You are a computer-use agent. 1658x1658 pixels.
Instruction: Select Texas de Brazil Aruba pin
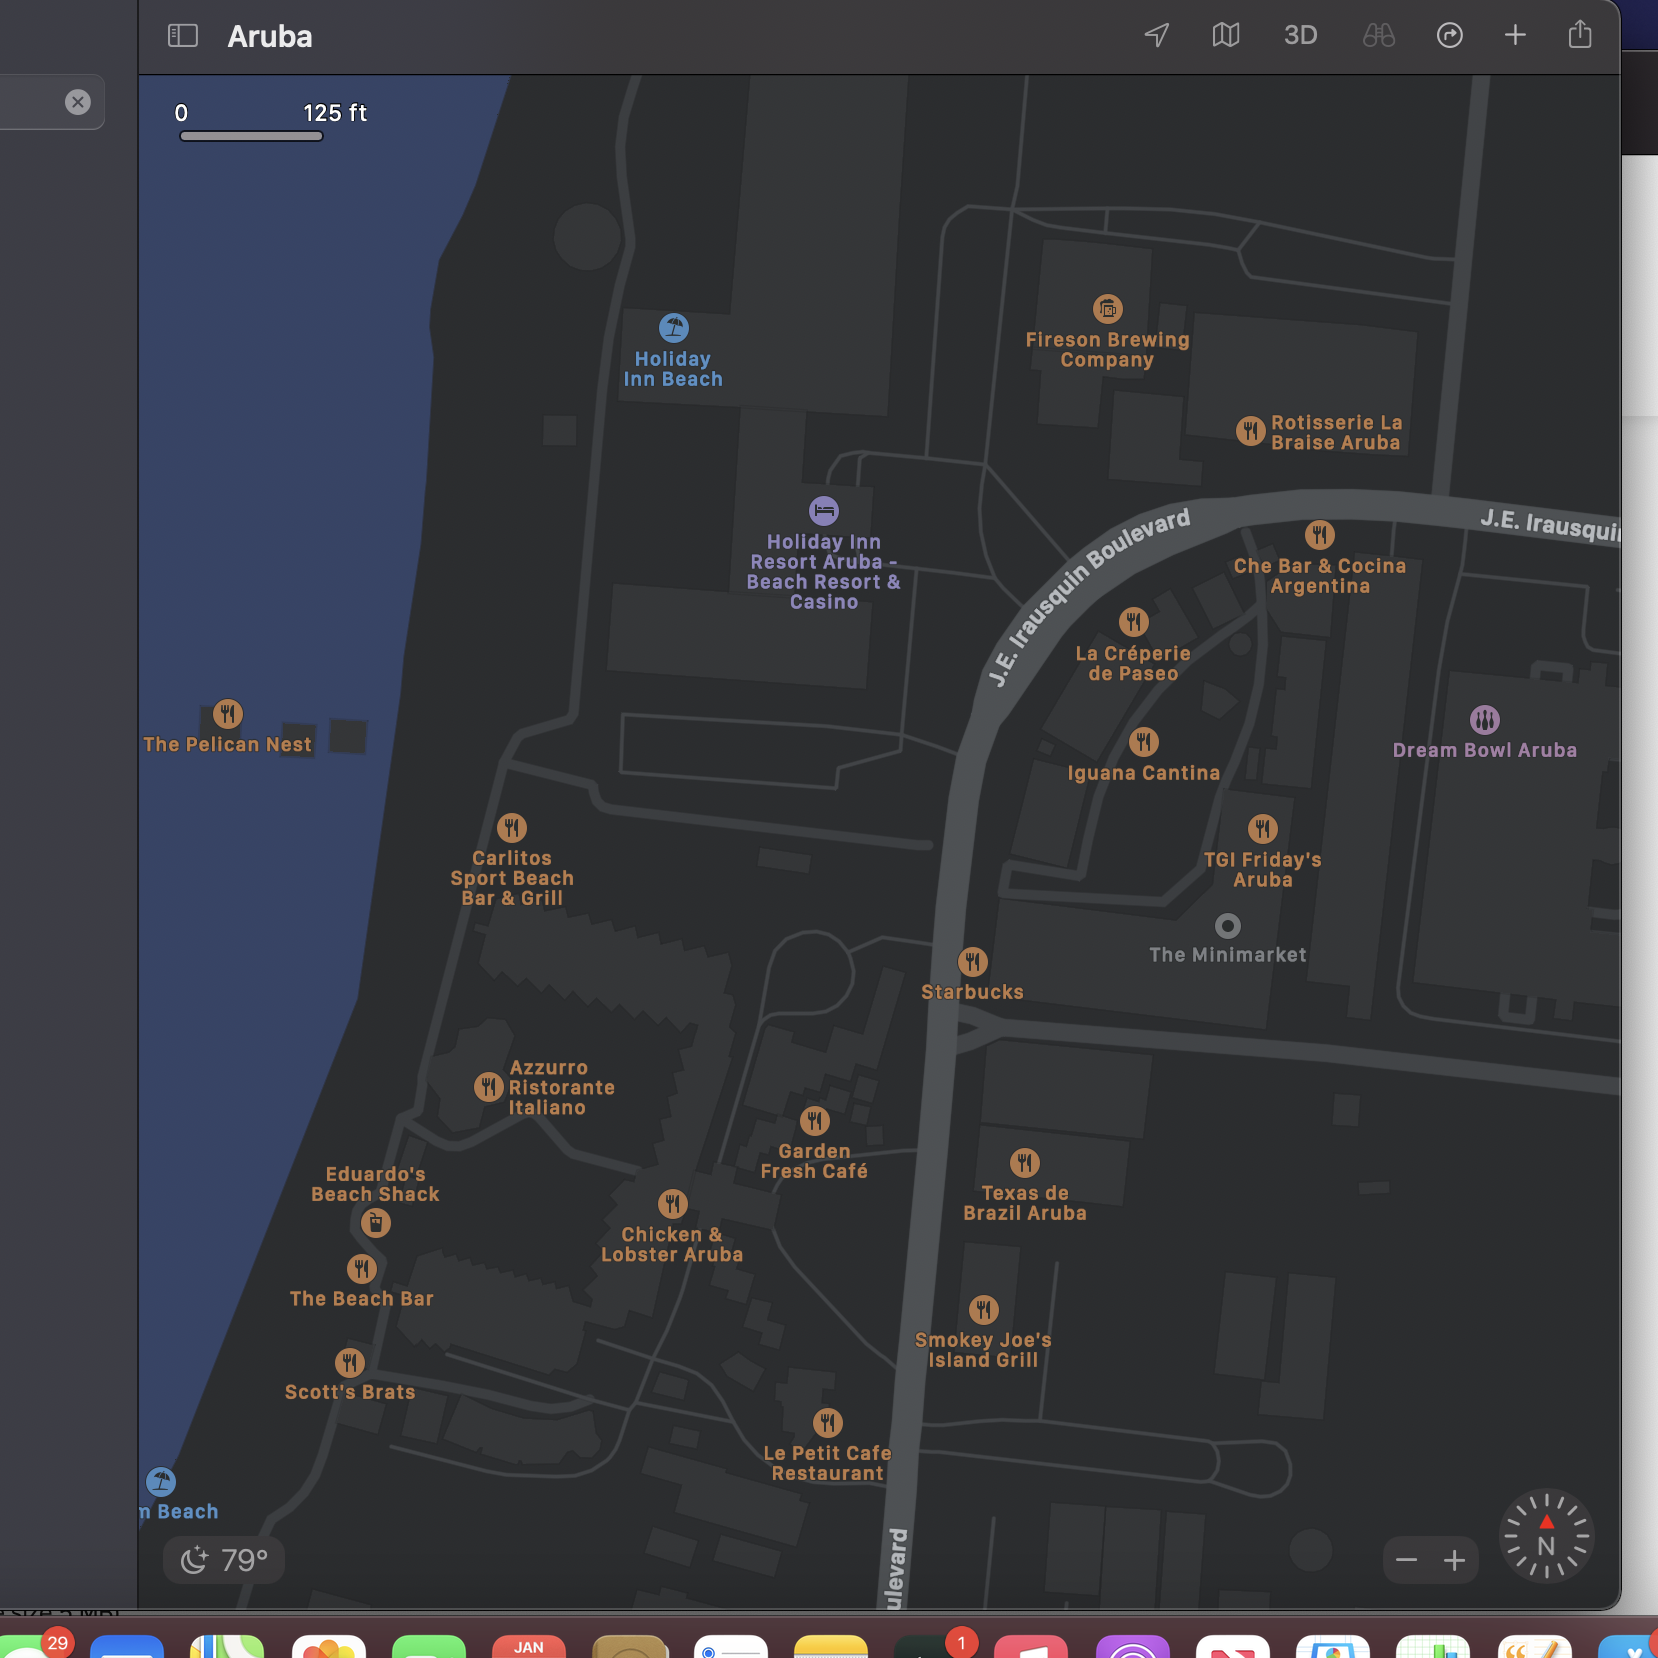[x=1025, y=1163]
